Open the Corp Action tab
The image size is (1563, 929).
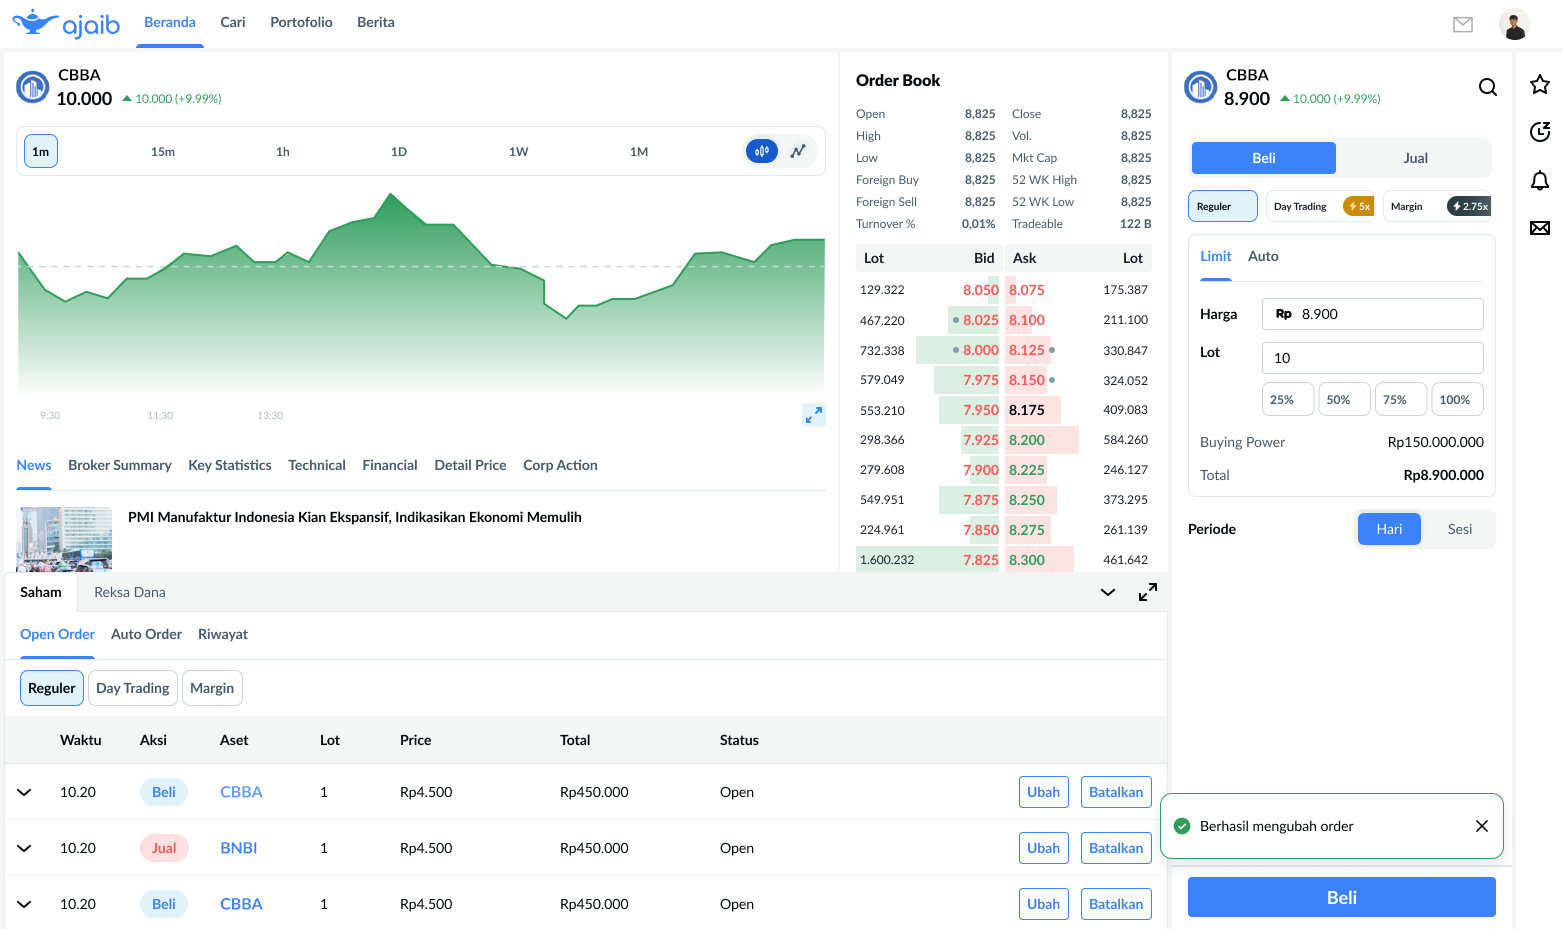[560, 465]
